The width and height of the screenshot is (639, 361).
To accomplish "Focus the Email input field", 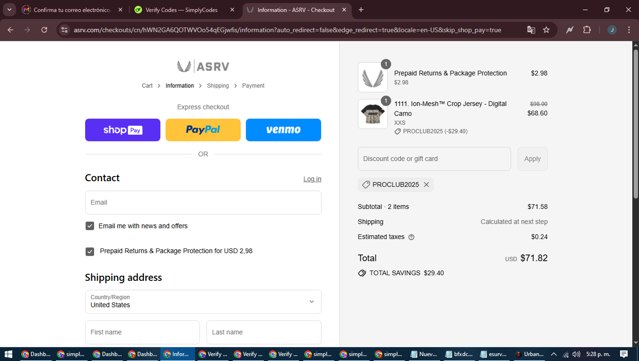I will 203,203.
